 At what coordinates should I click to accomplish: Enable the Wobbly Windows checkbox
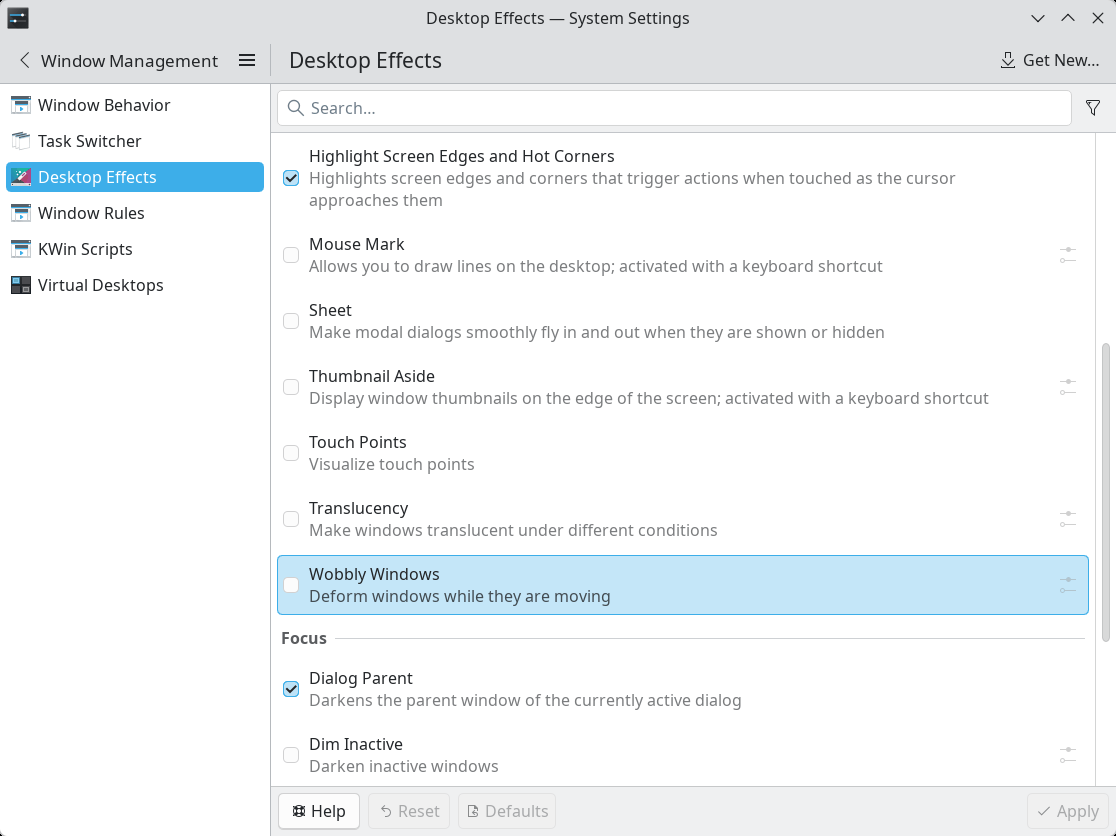[x=291, y=585]
